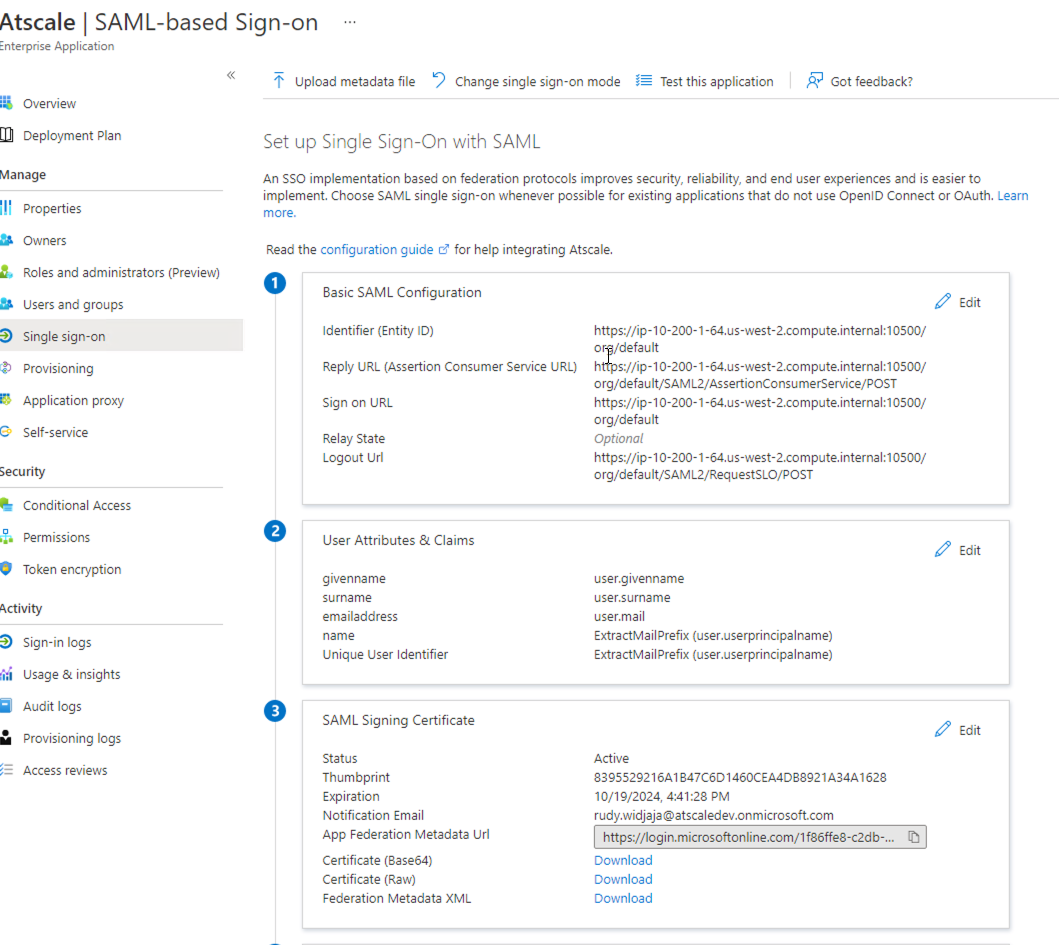Click the checklist icon for Test this application
The image size is (1059, 945).
(644, 81)
